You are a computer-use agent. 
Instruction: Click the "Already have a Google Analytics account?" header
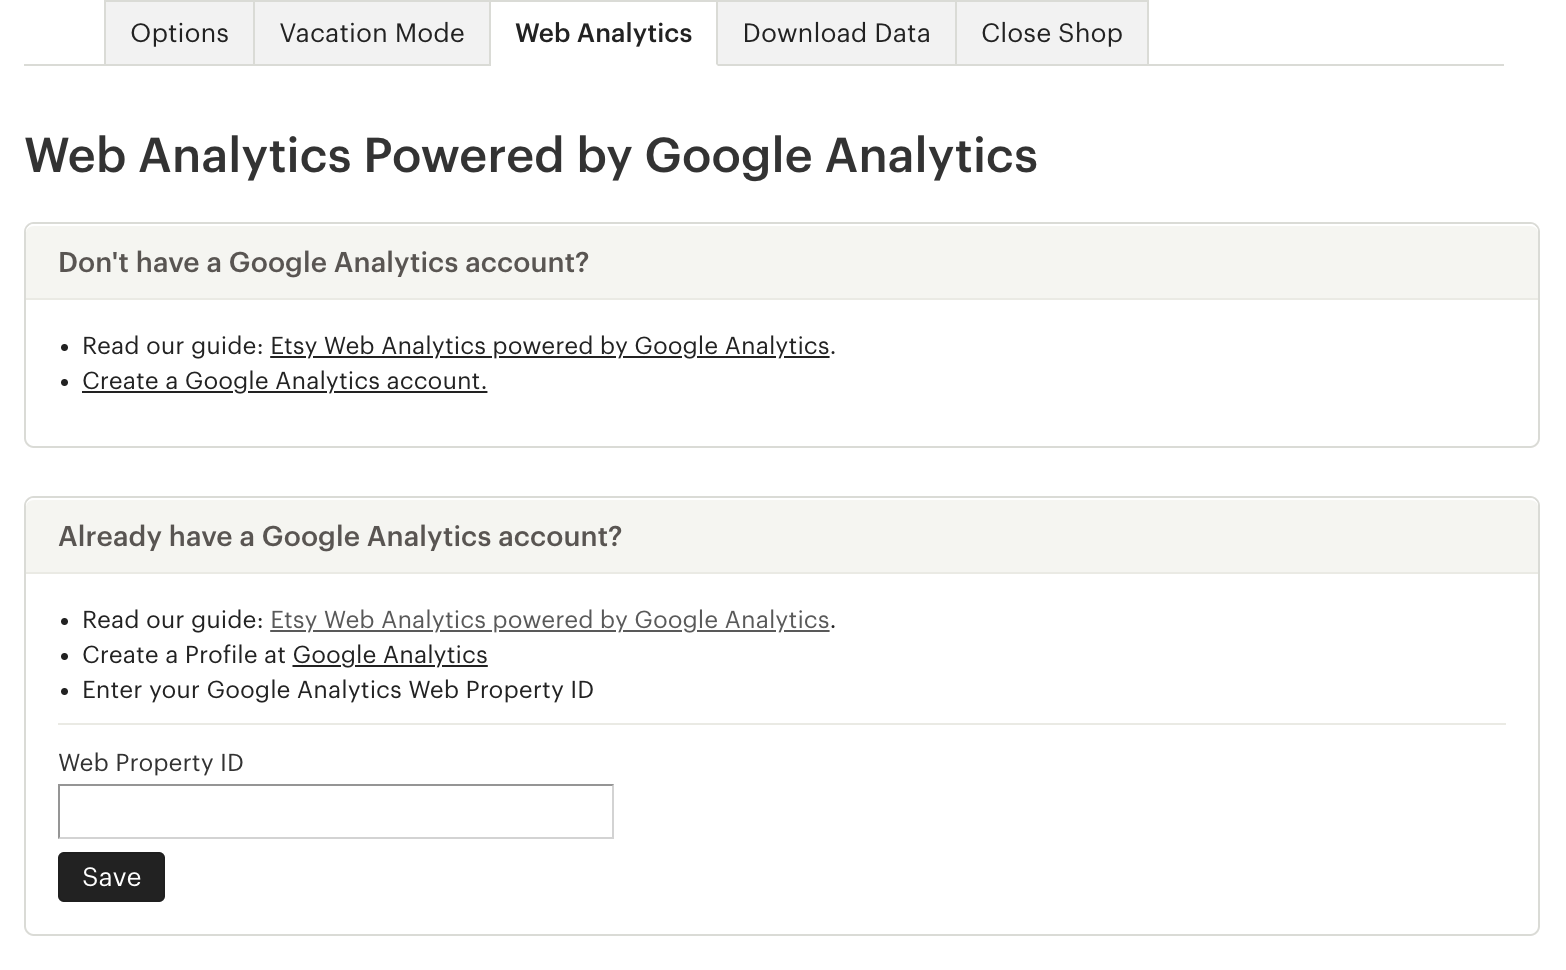(x=339, y=536)
